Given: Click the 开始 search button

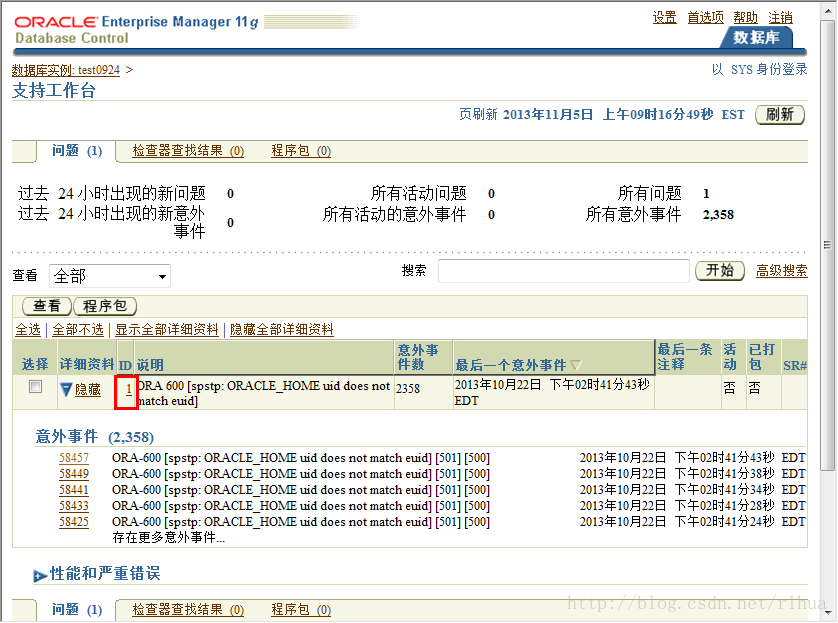Looking at the screenshot, I should pyautogui.click(x=720, y=270).
